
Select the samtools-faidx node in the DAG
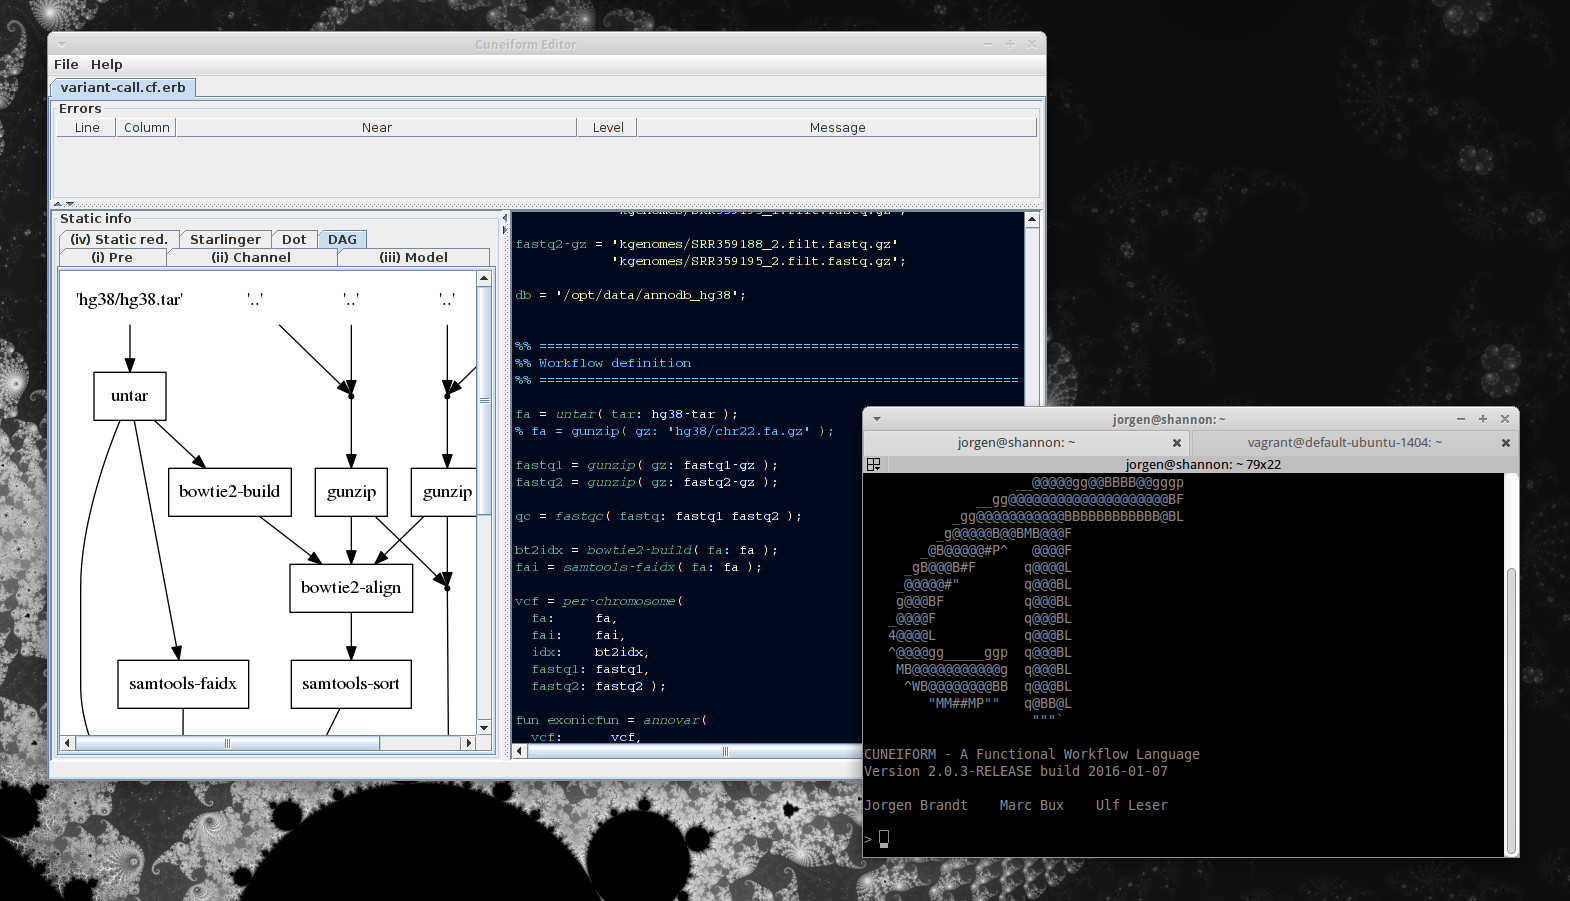tap(183, 684)
